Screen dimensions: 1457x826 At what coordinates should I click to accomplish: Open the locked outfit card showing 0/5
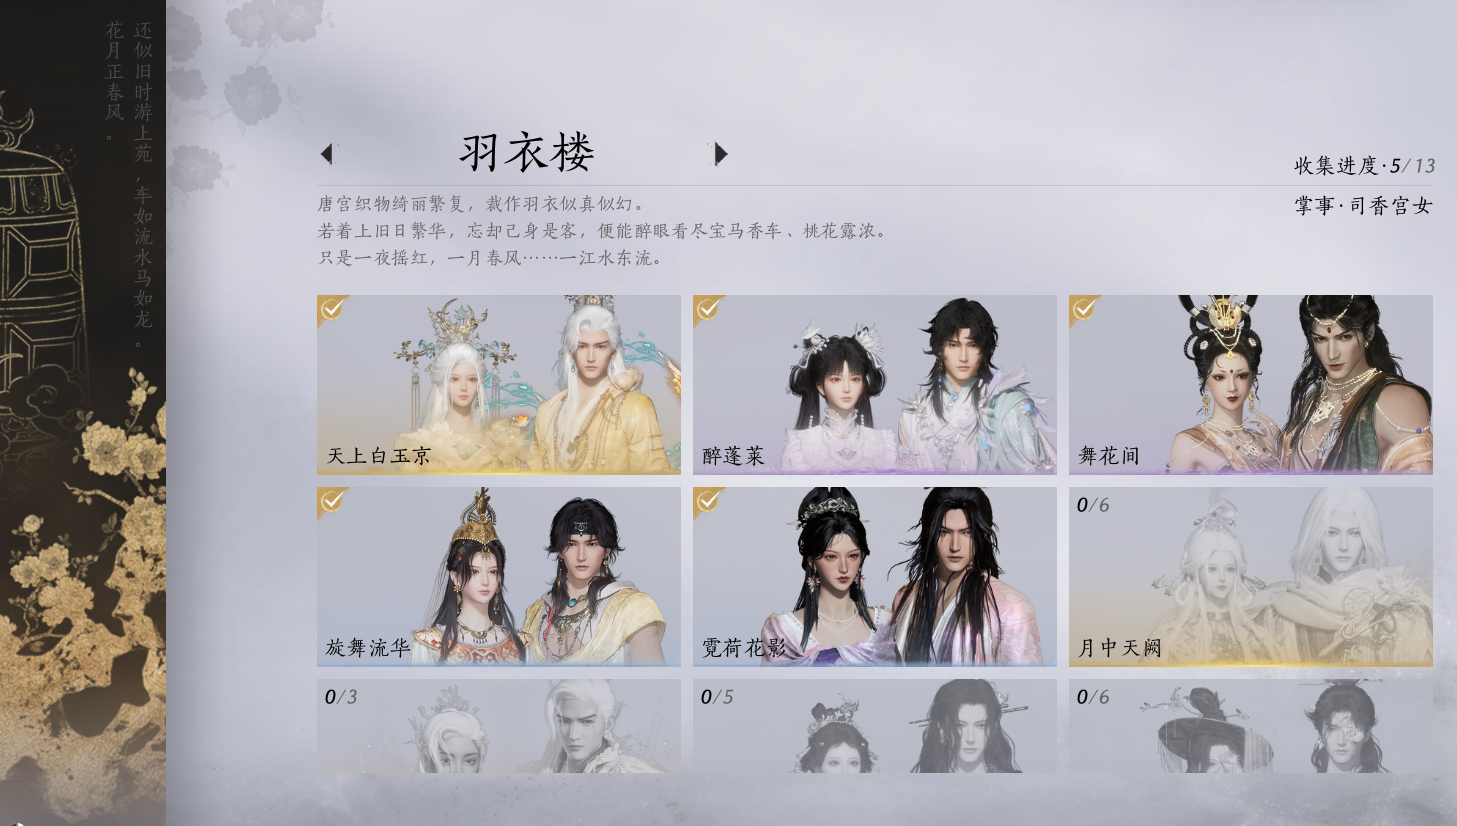pos(875,726)
